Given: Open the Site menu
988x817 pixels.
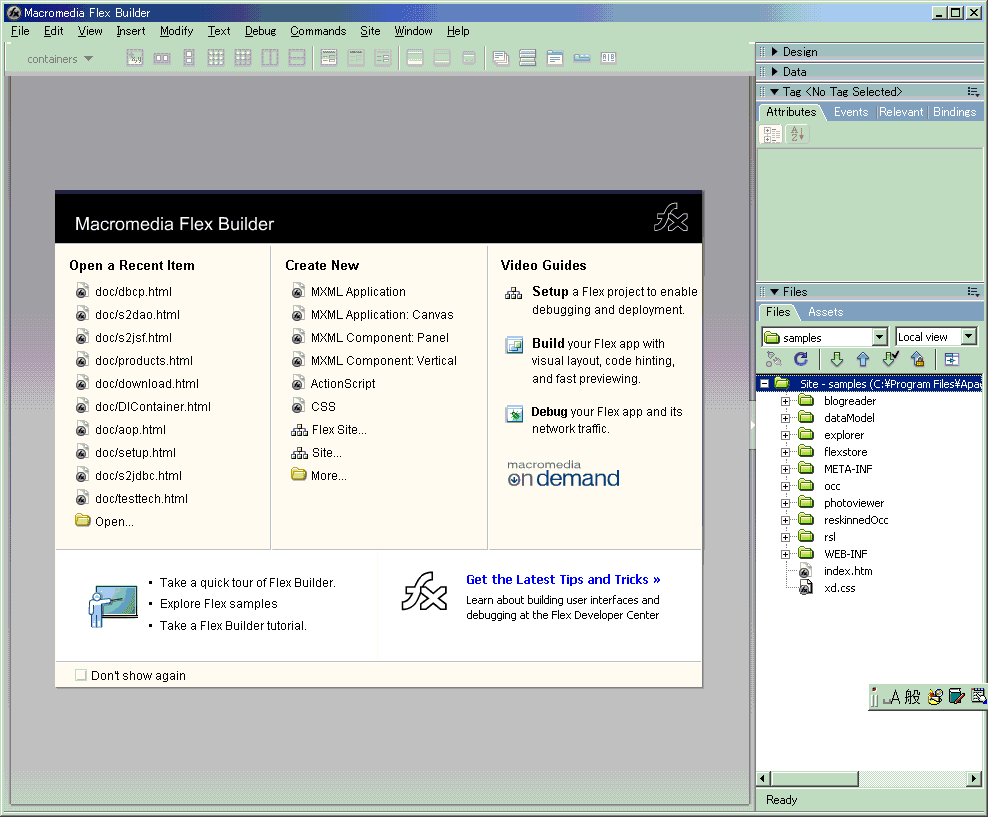Looking at the screenshot, I should [370, 31].
